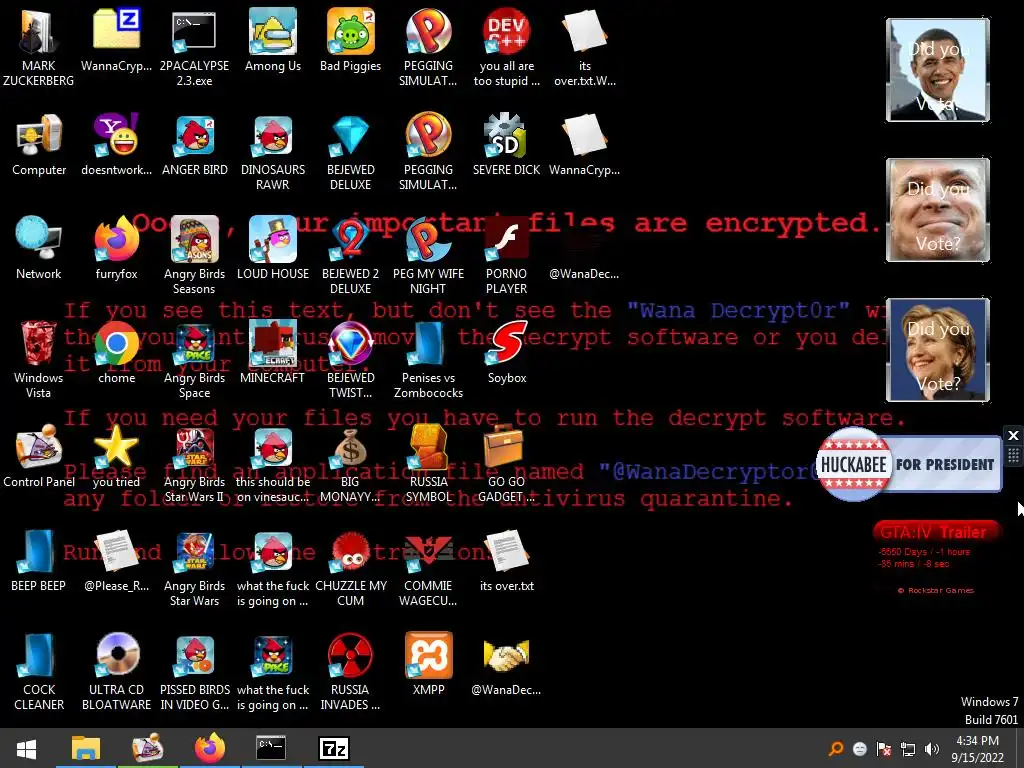Click McCain 'Did you Vote?' gadget

pyautogui.click(x=938, y=210)
